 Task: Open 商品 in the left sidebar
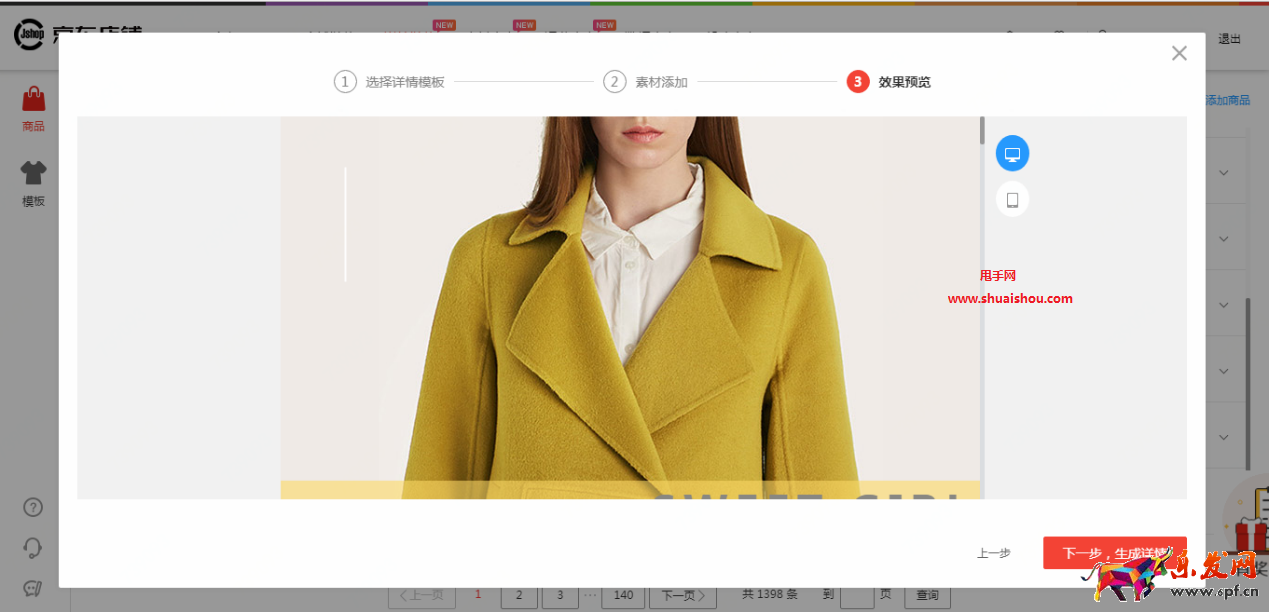click(x=33, y=109)
